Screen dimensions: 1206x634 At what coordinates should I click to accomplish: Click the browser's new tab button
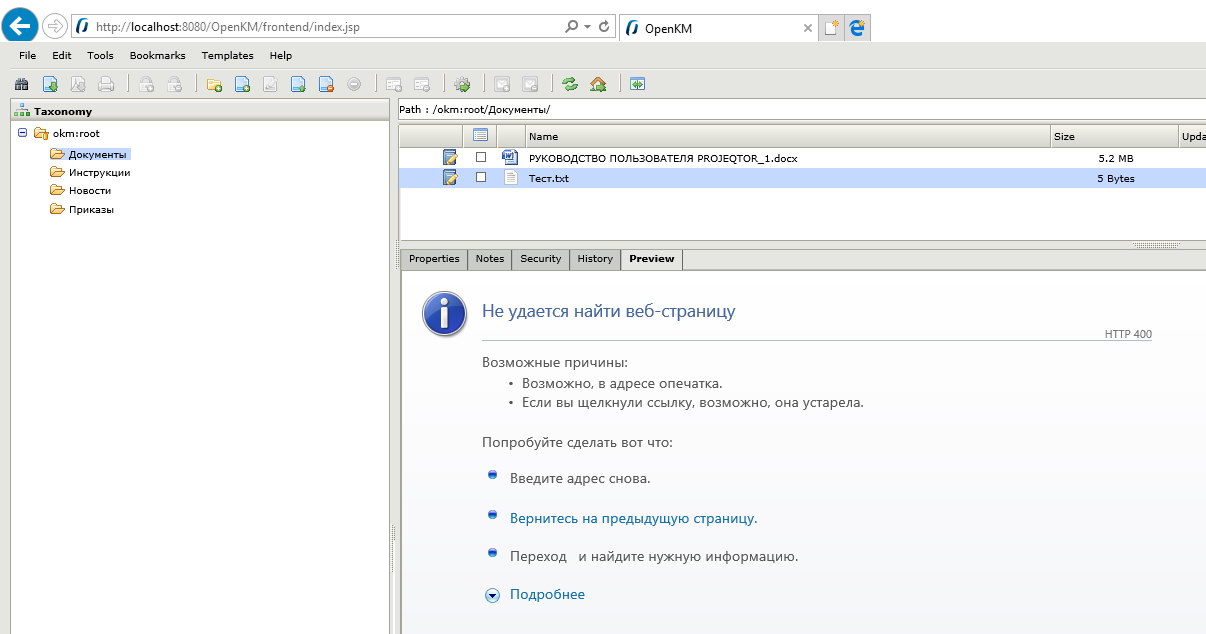tap(831, 27)
